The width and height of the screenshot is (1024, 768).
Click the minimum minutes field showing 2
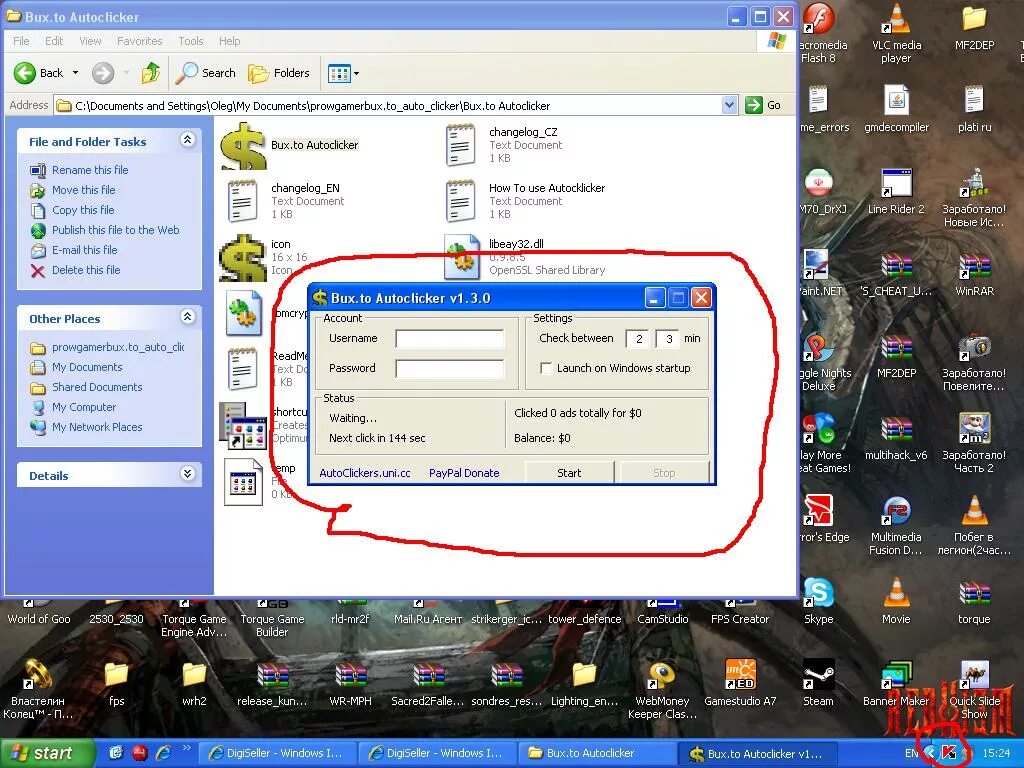point(637,339)
